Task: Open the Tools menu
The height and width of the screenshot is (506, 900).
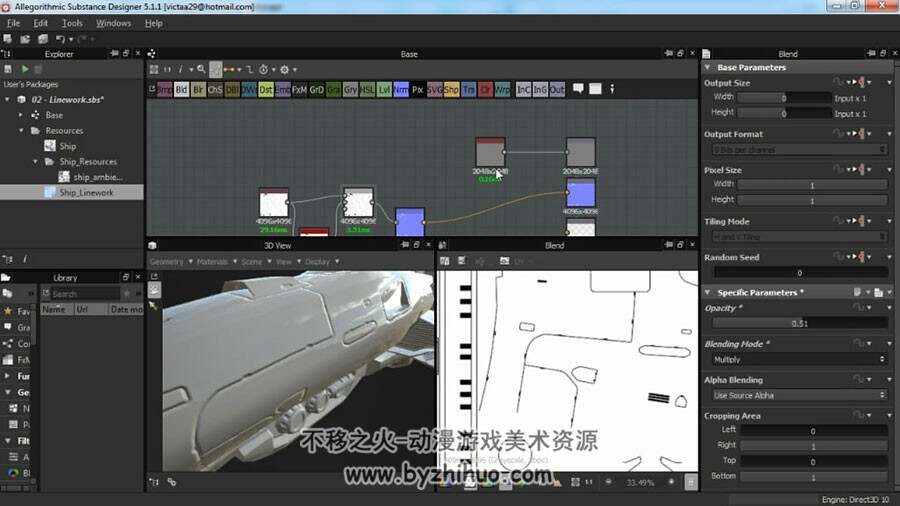Action: 72,23
